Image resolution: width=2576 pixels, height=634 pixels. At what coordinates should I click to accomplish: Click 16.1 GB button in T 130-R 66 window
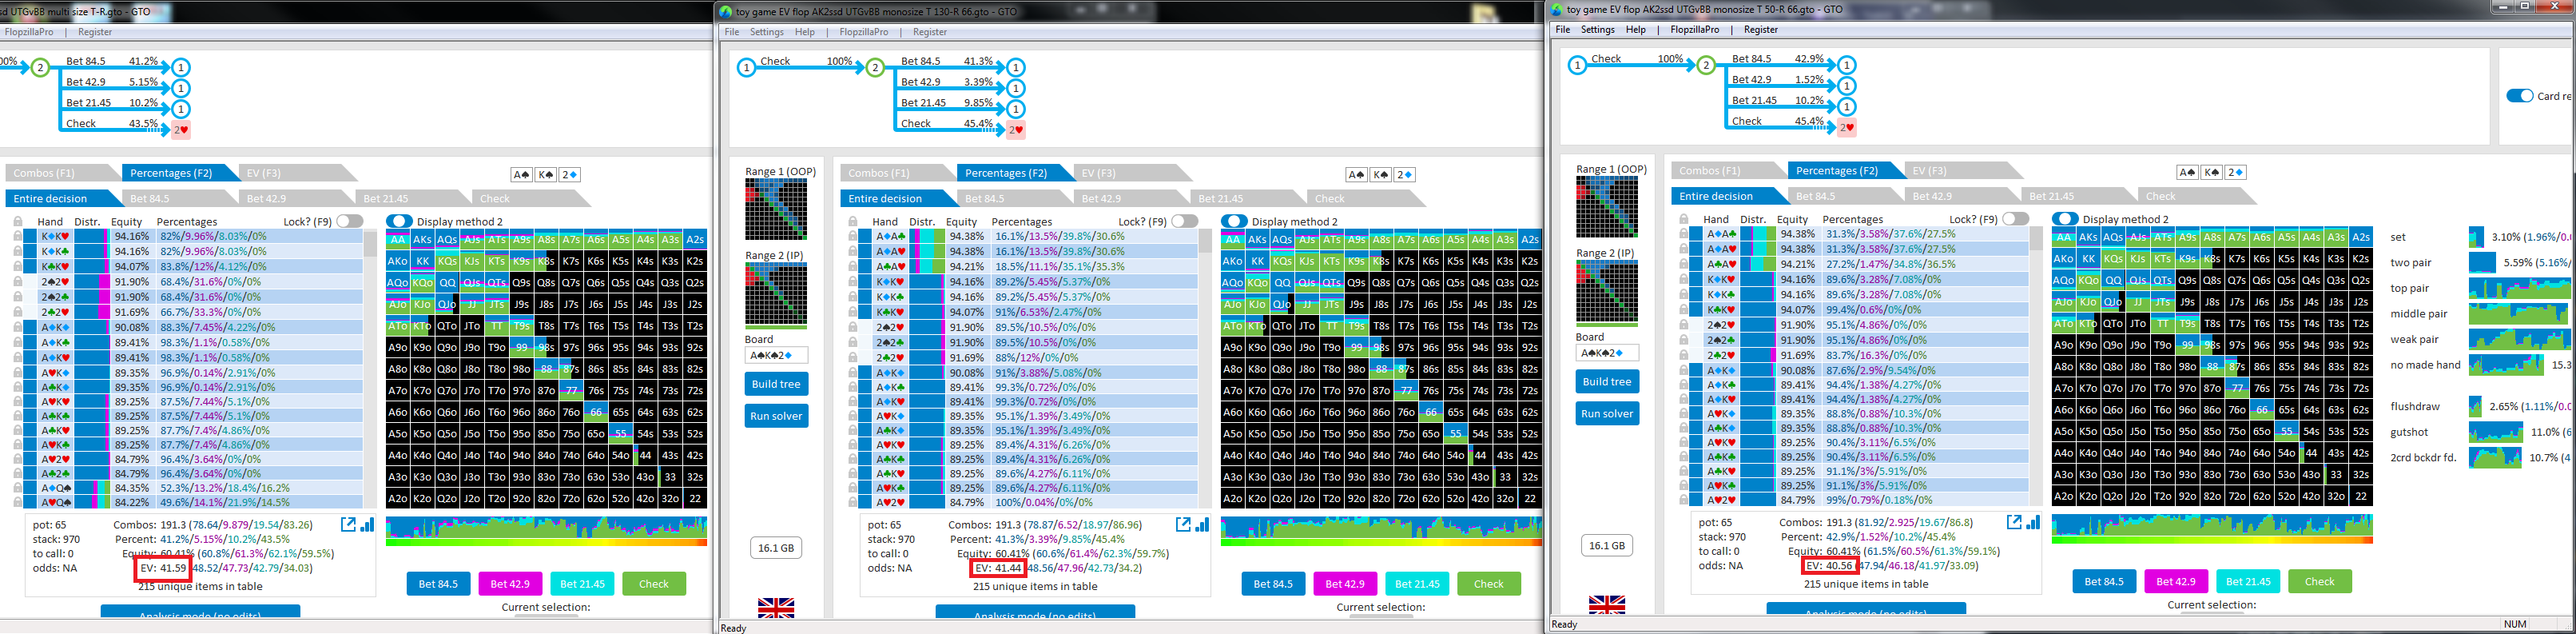pos(776,548)
